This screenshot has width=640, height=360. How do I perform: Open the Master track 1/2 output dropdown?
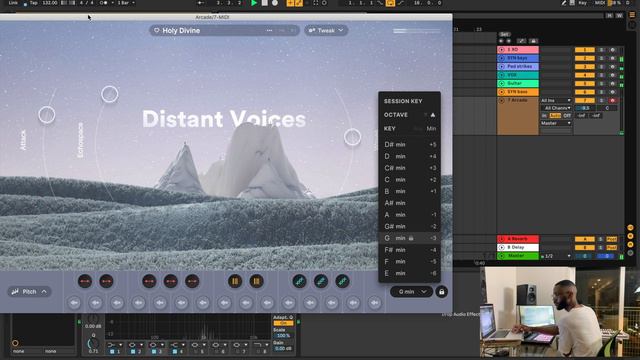point(556,256)
